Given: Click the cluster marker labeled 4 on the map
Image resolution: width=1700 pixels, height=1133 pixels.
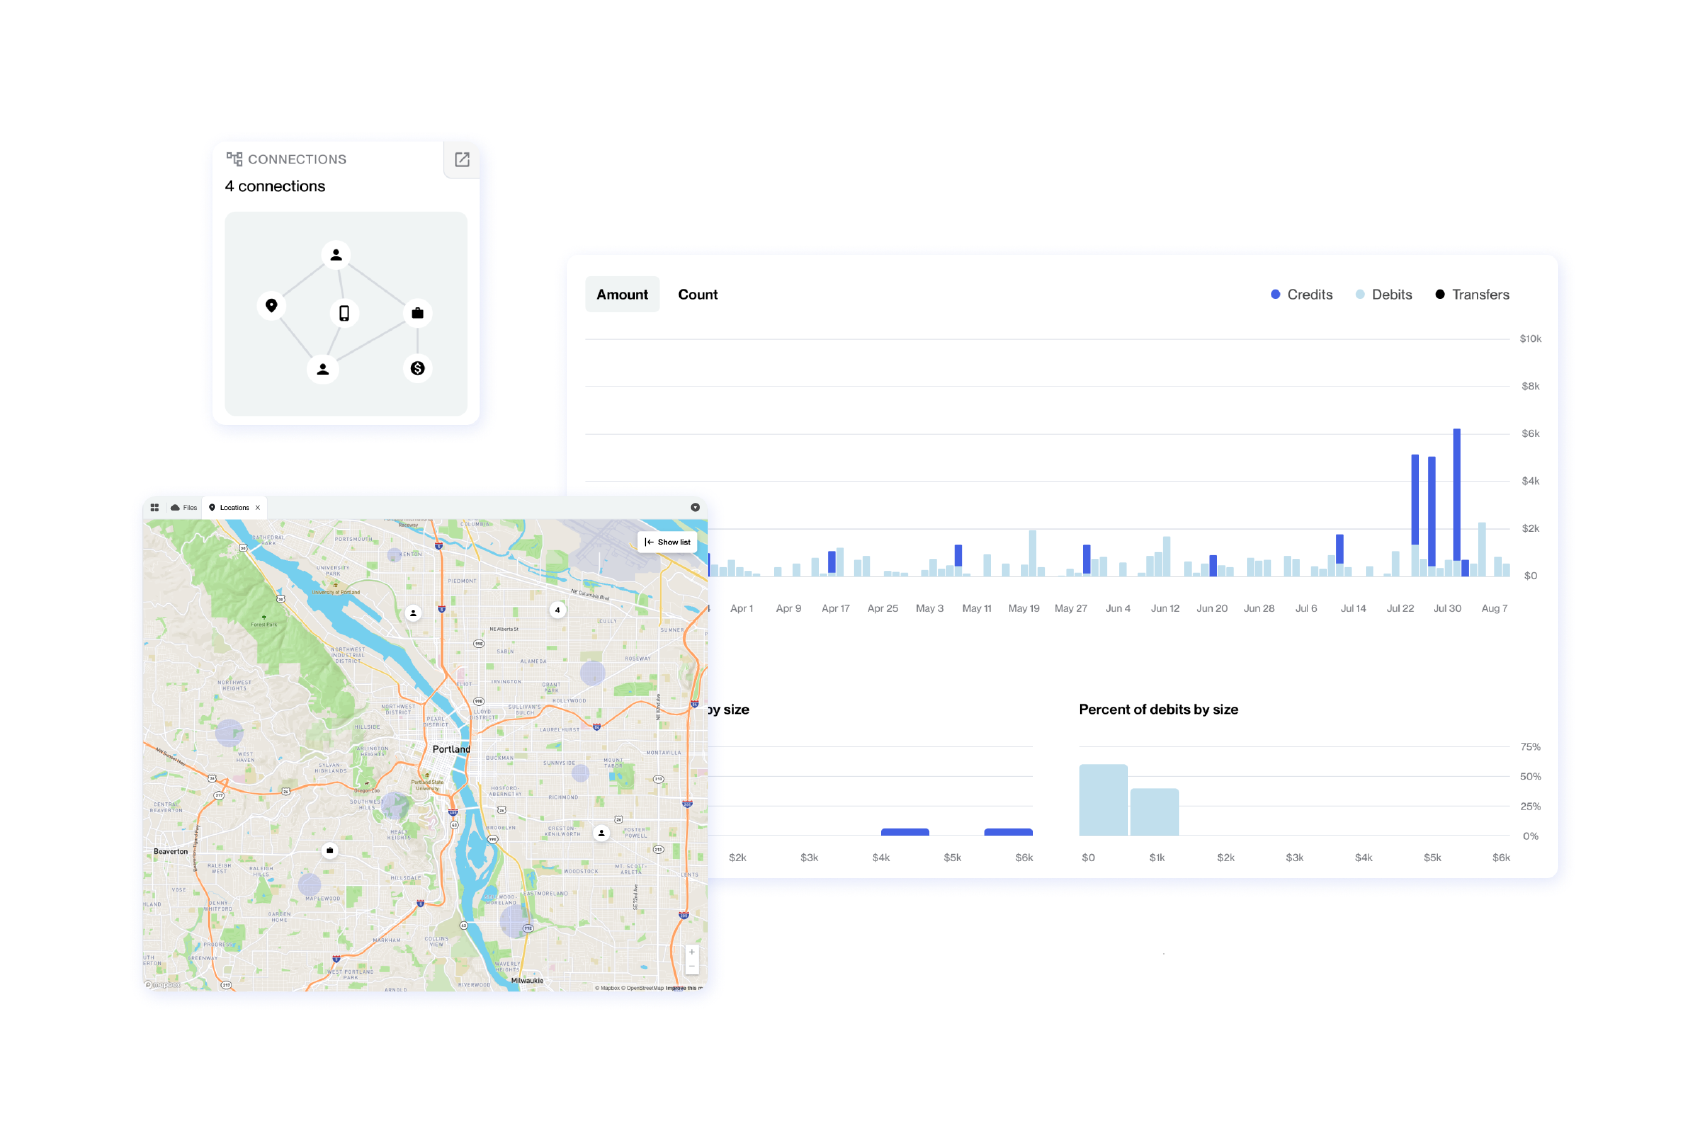Looking at the screenshot, I should coord(557,610).
